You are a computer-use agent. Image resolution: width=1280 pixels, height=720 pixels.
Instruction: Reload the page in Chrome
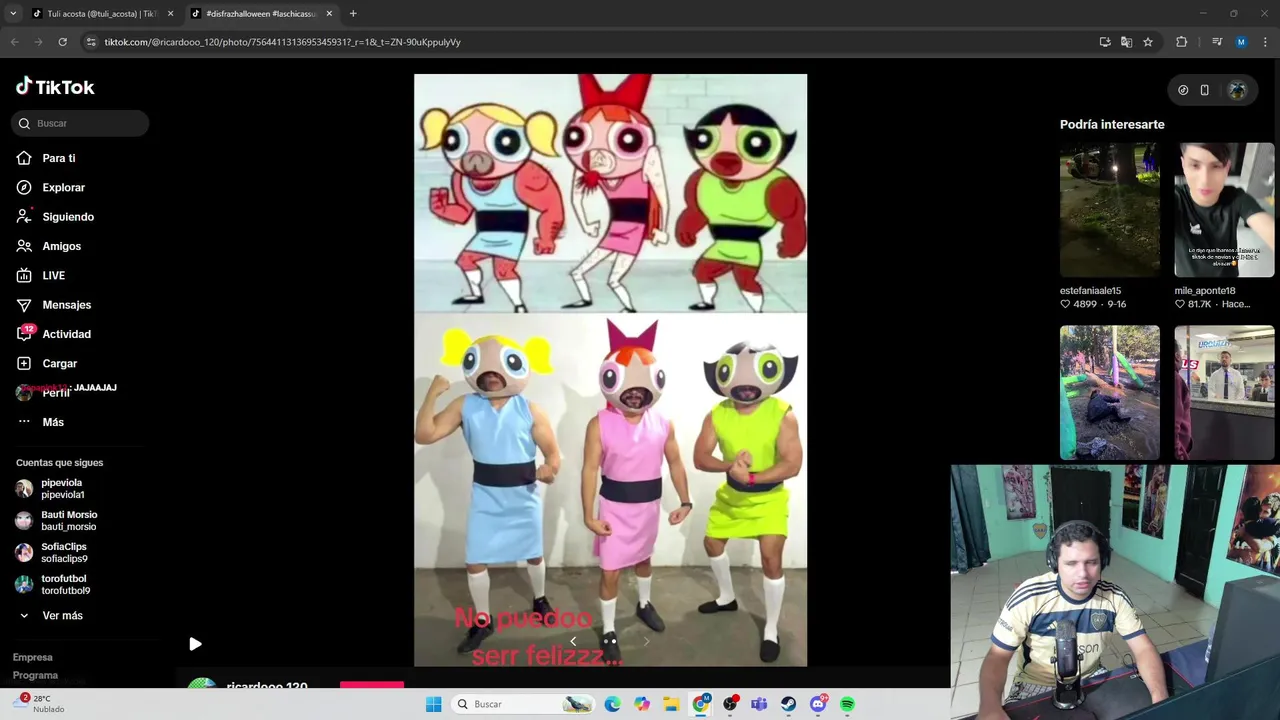pyautogui.click(x=62, y=42)
